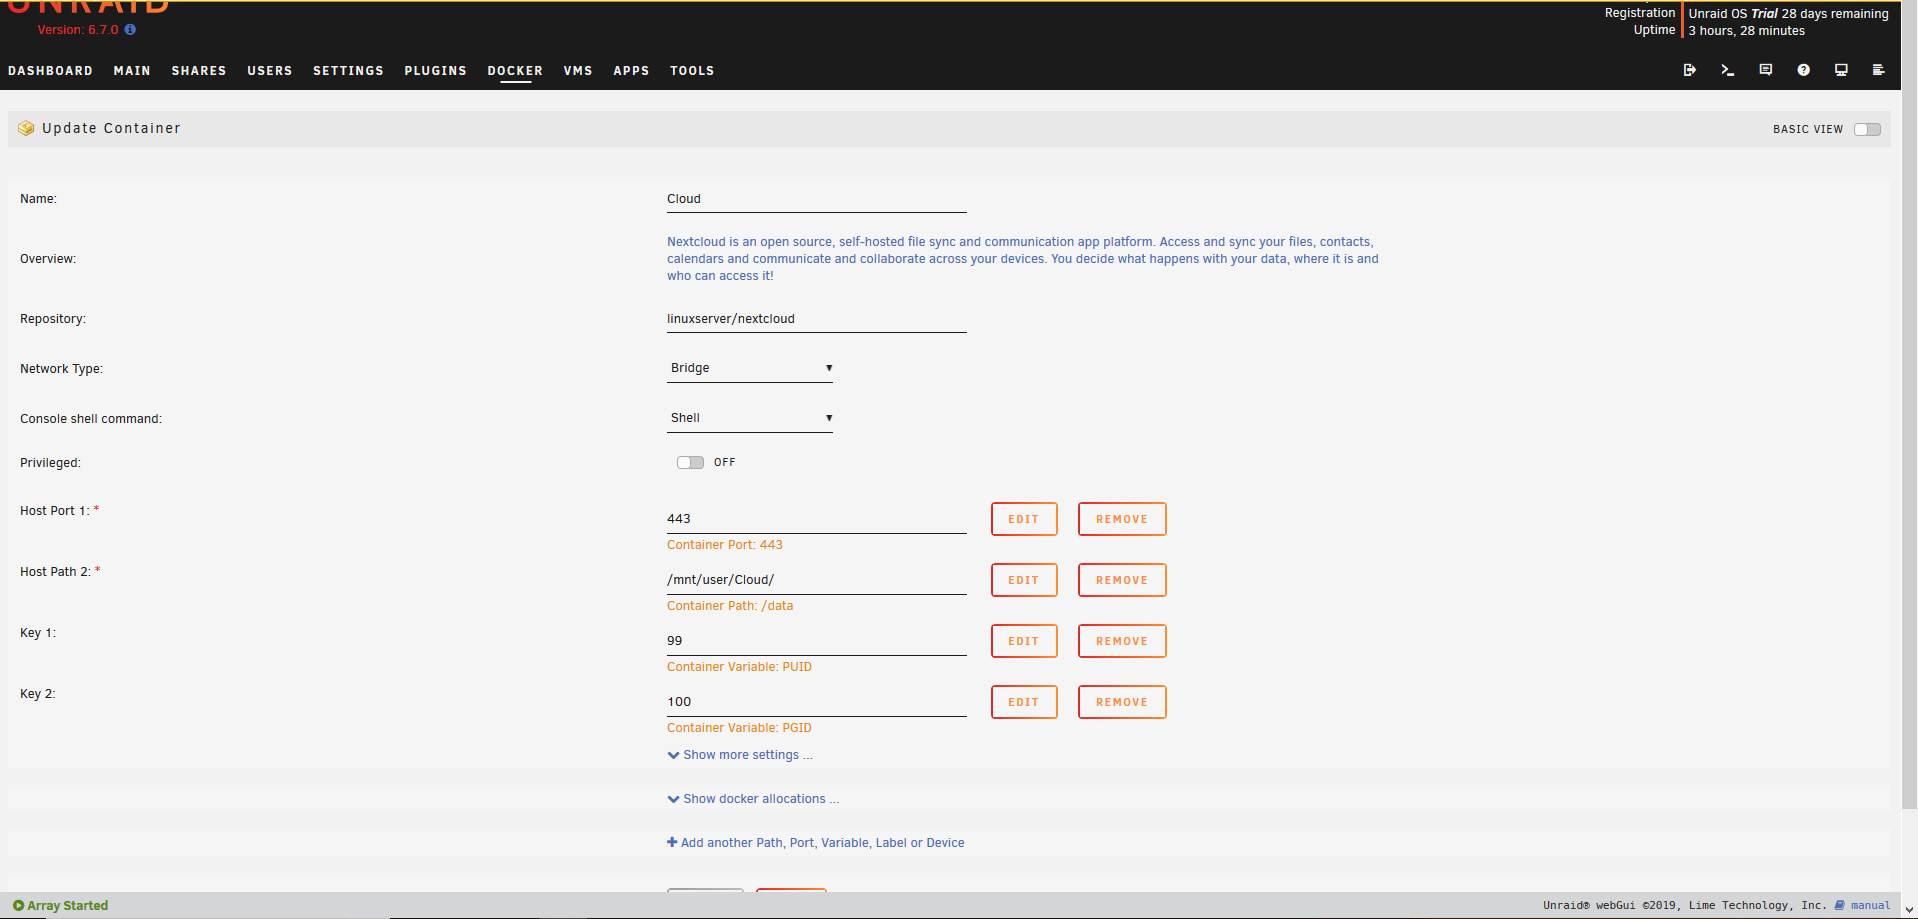Open the Console shell command dropdown

click(x=750, y=418)
